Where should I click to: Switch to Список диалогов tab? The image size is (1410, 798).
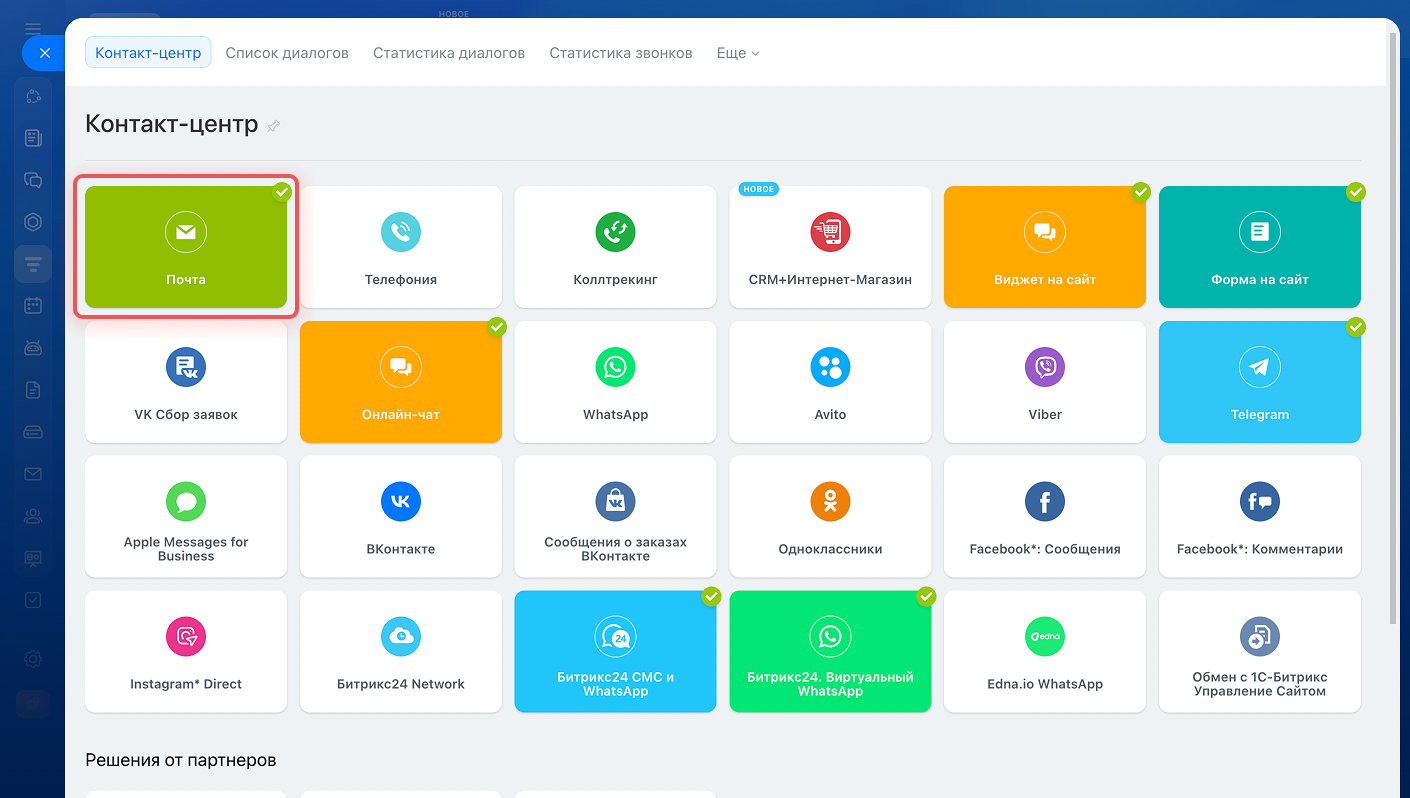coord(287,53)
